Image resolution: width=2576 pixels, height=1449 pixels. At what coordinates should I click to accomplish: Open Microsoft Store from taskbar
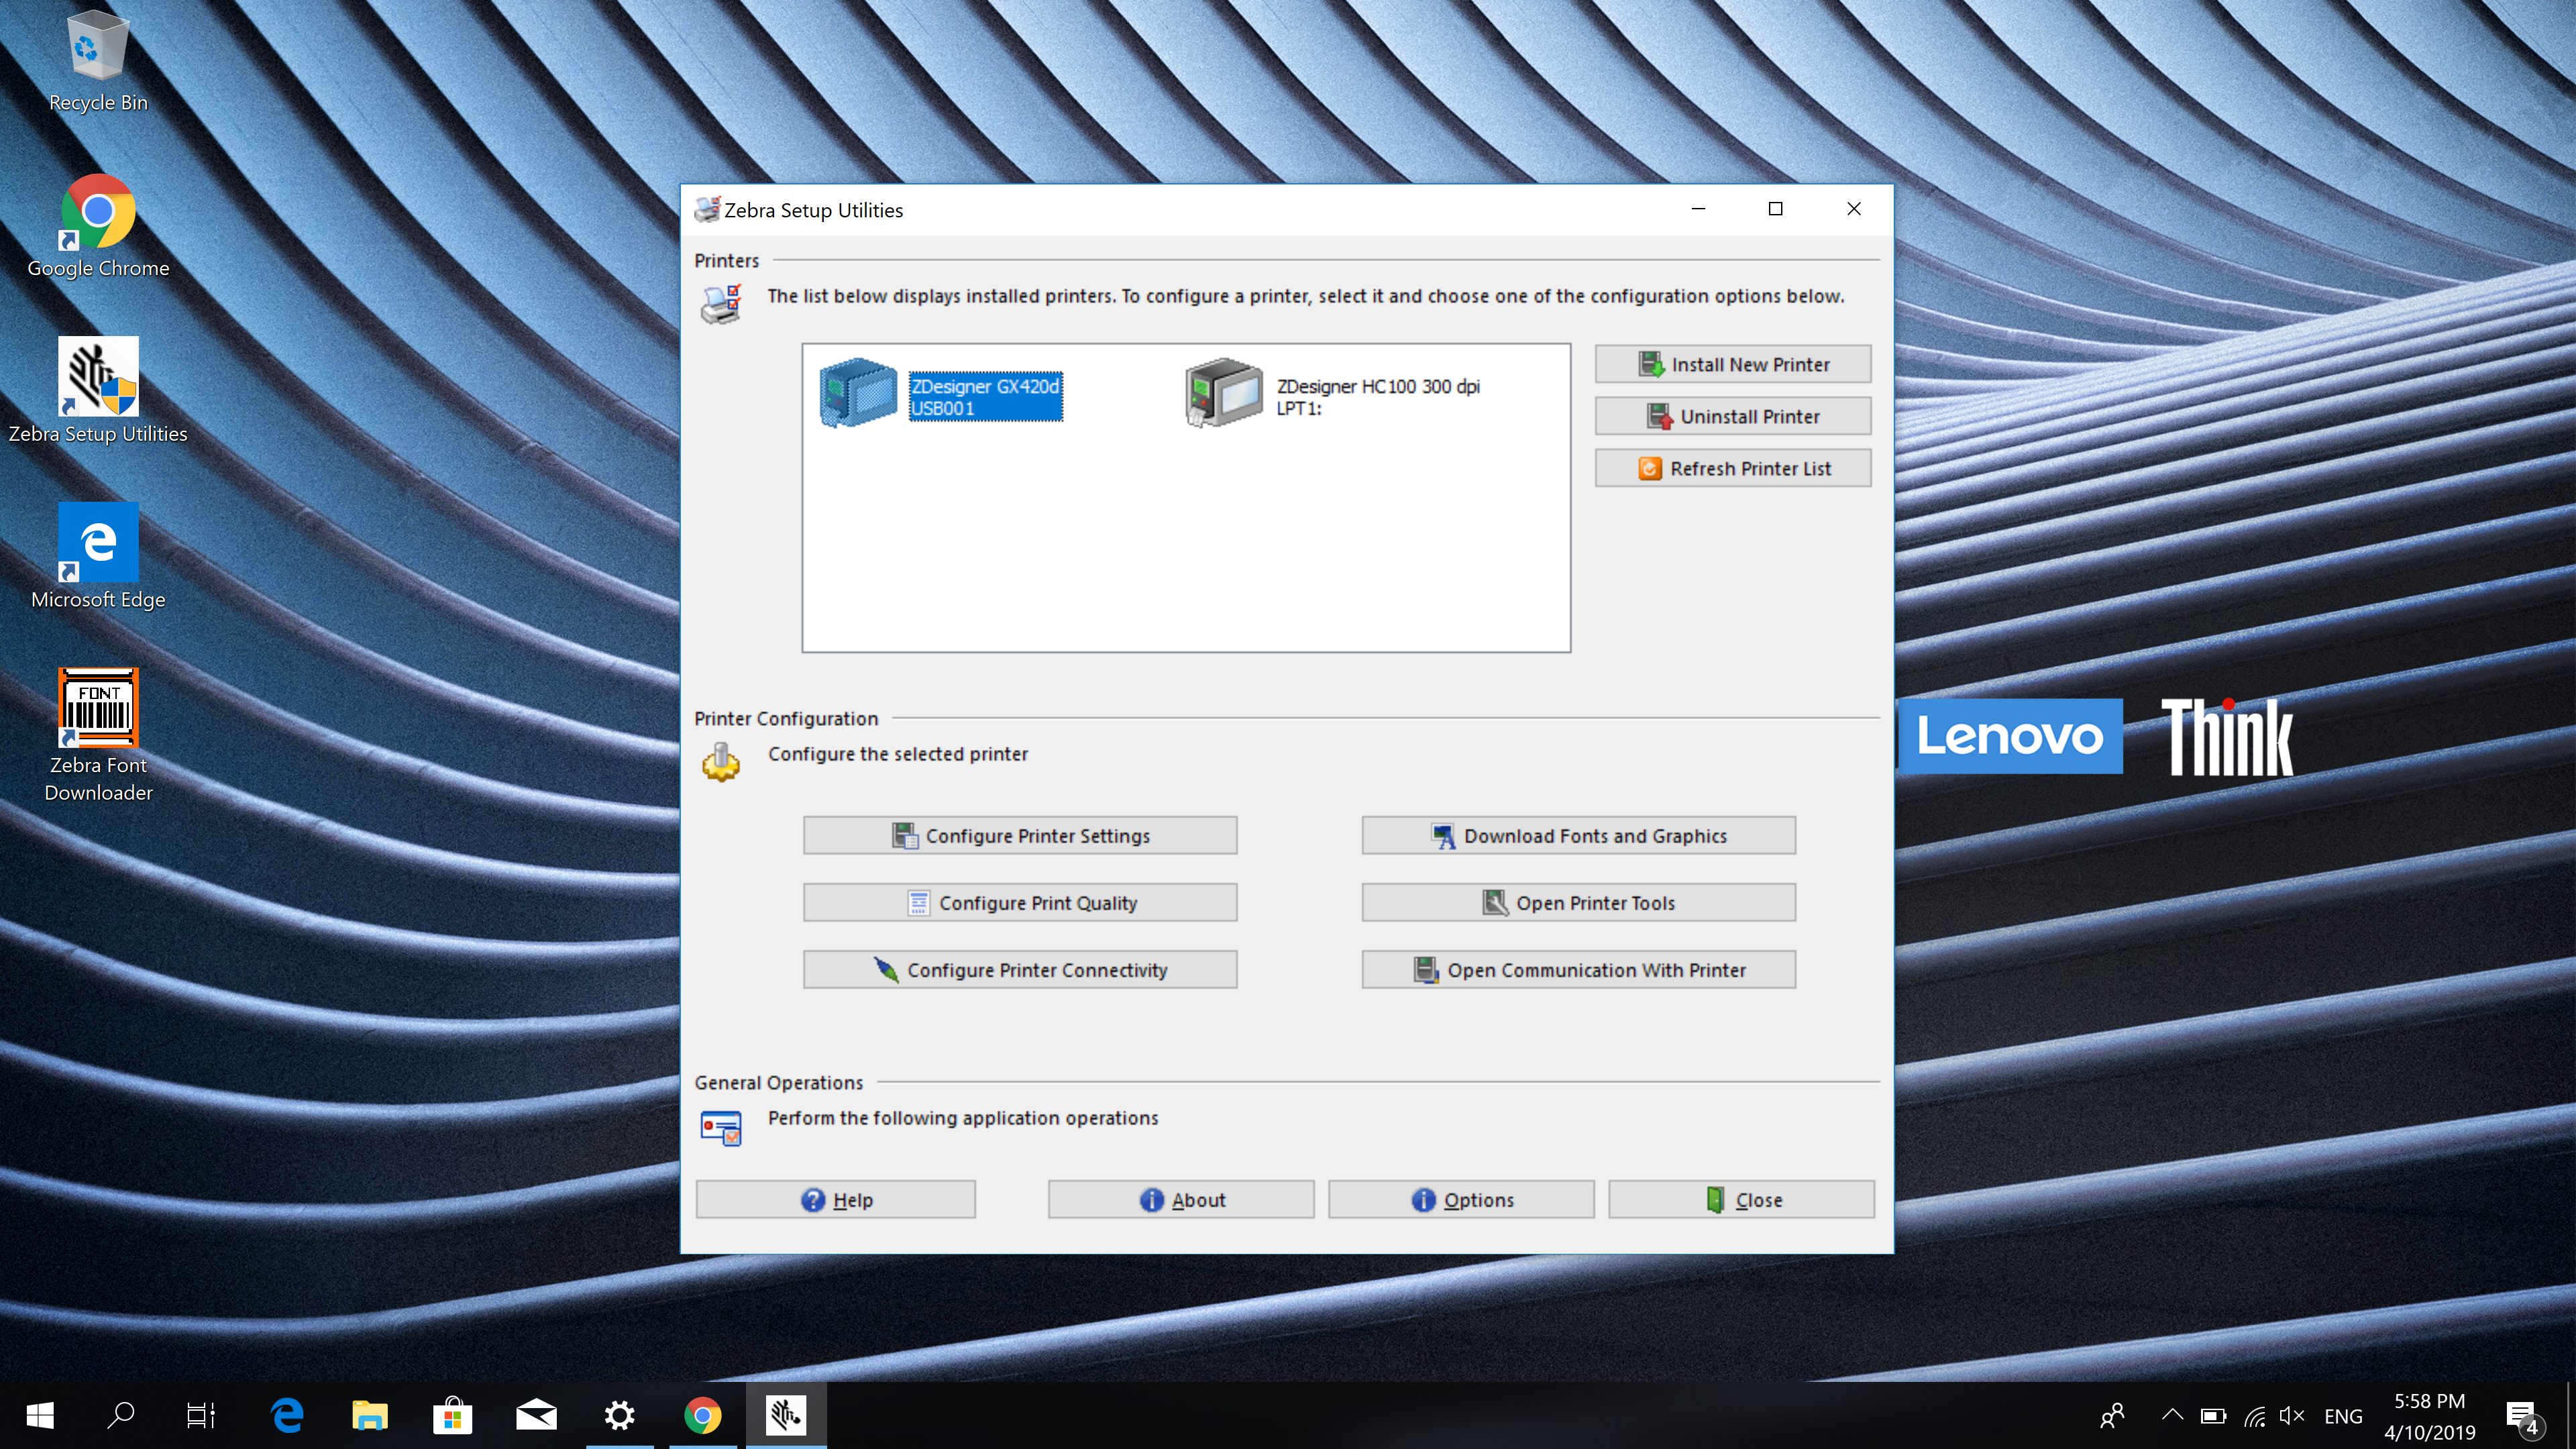453,1415
